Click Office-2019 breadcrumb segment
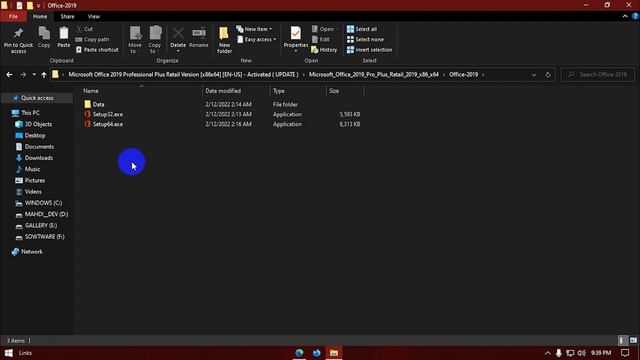 pos(463,75)
